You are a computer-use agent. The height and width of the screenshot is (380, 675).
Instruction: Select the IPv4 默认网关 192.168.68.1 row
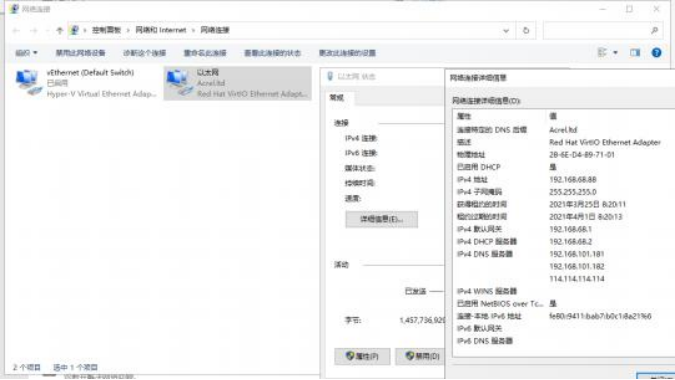[x=564, y=229]
